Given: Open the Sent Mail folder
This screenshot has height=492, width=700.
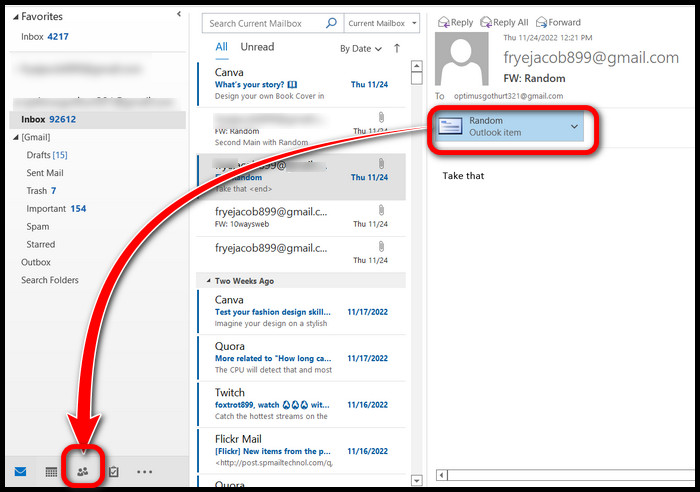Looking at the screenshot, I should pos(45,173).
